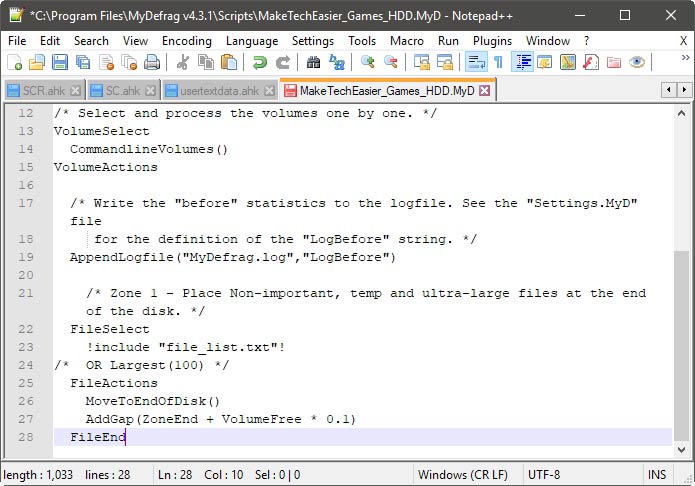Toggle the indent guide toolbar button
695x486 pixels.
(x=523, y=62)
